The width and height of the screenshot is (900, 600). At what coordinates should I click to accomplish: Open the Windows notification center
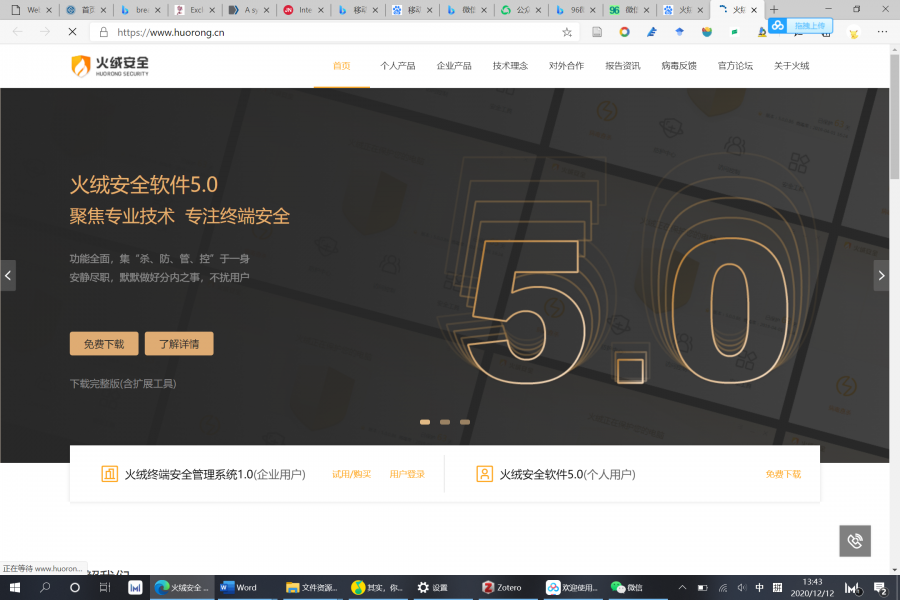tap(880, 587)
